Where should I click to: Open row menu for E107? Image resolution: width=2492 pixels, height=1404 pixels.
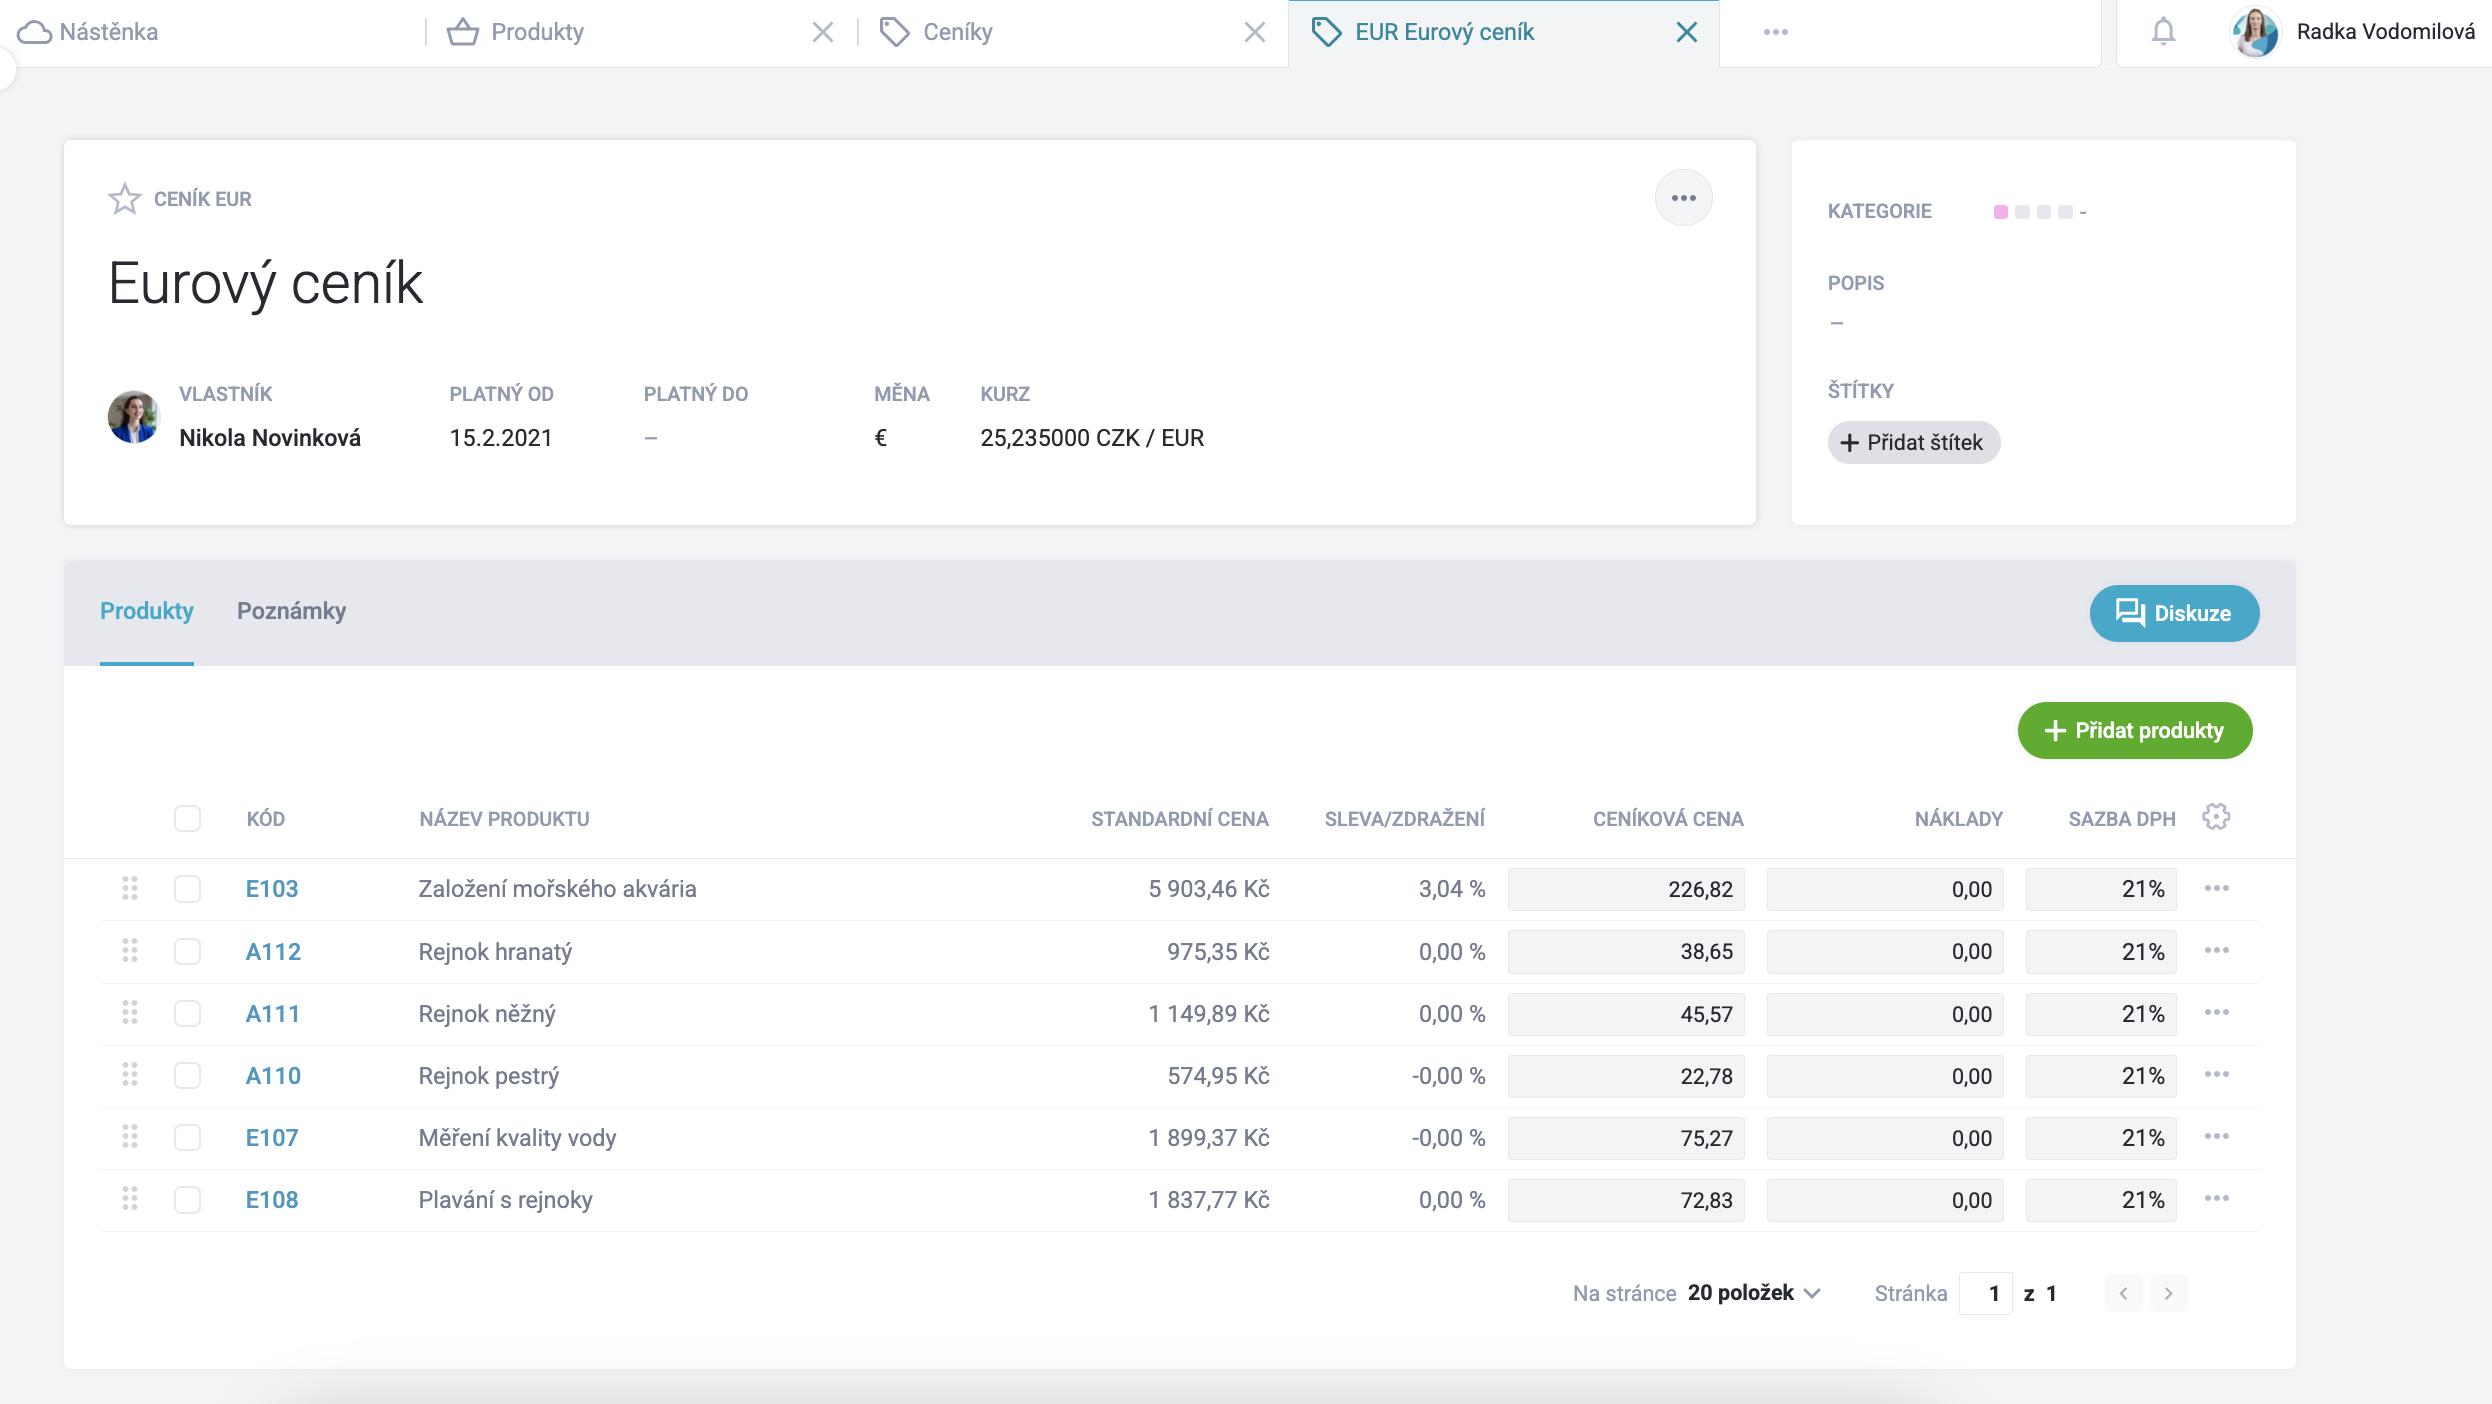[2217, 1136]
